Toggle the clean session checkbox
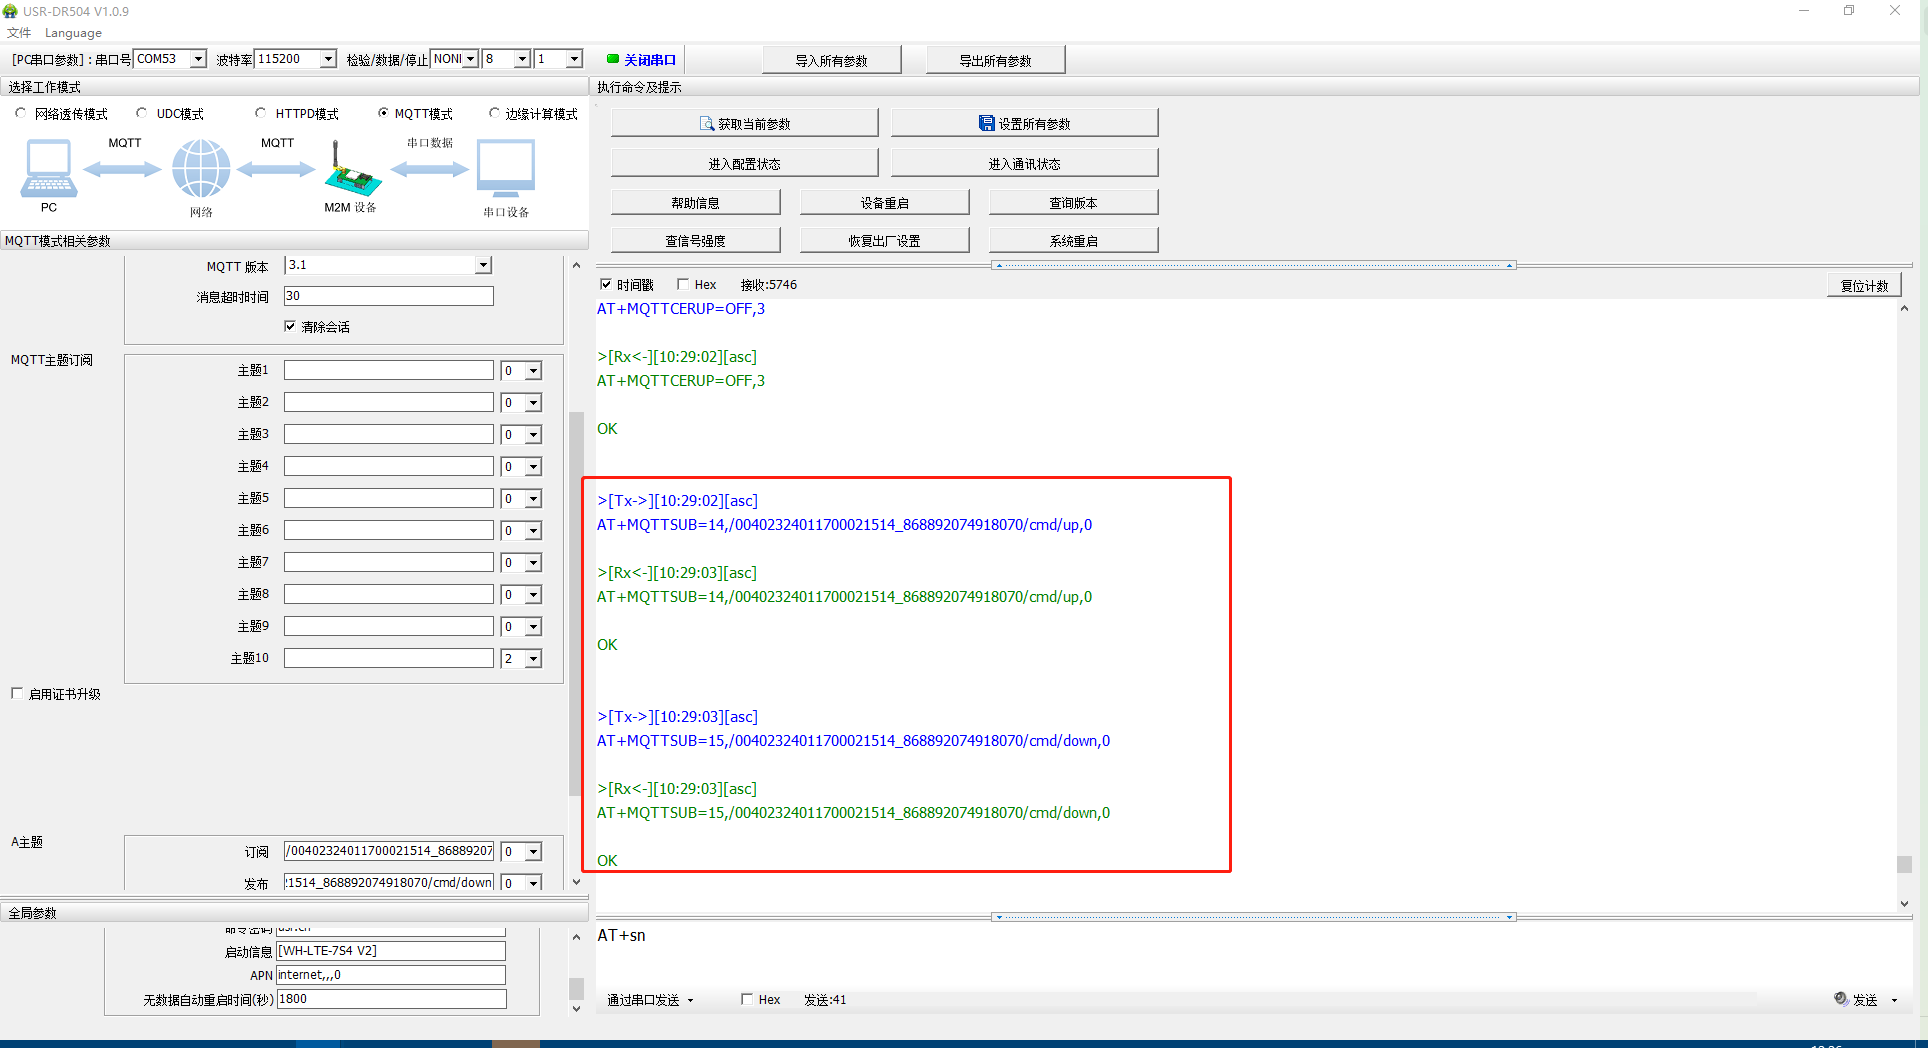This screenshot has width=1928, height=1048. click(x=290, y=327)
